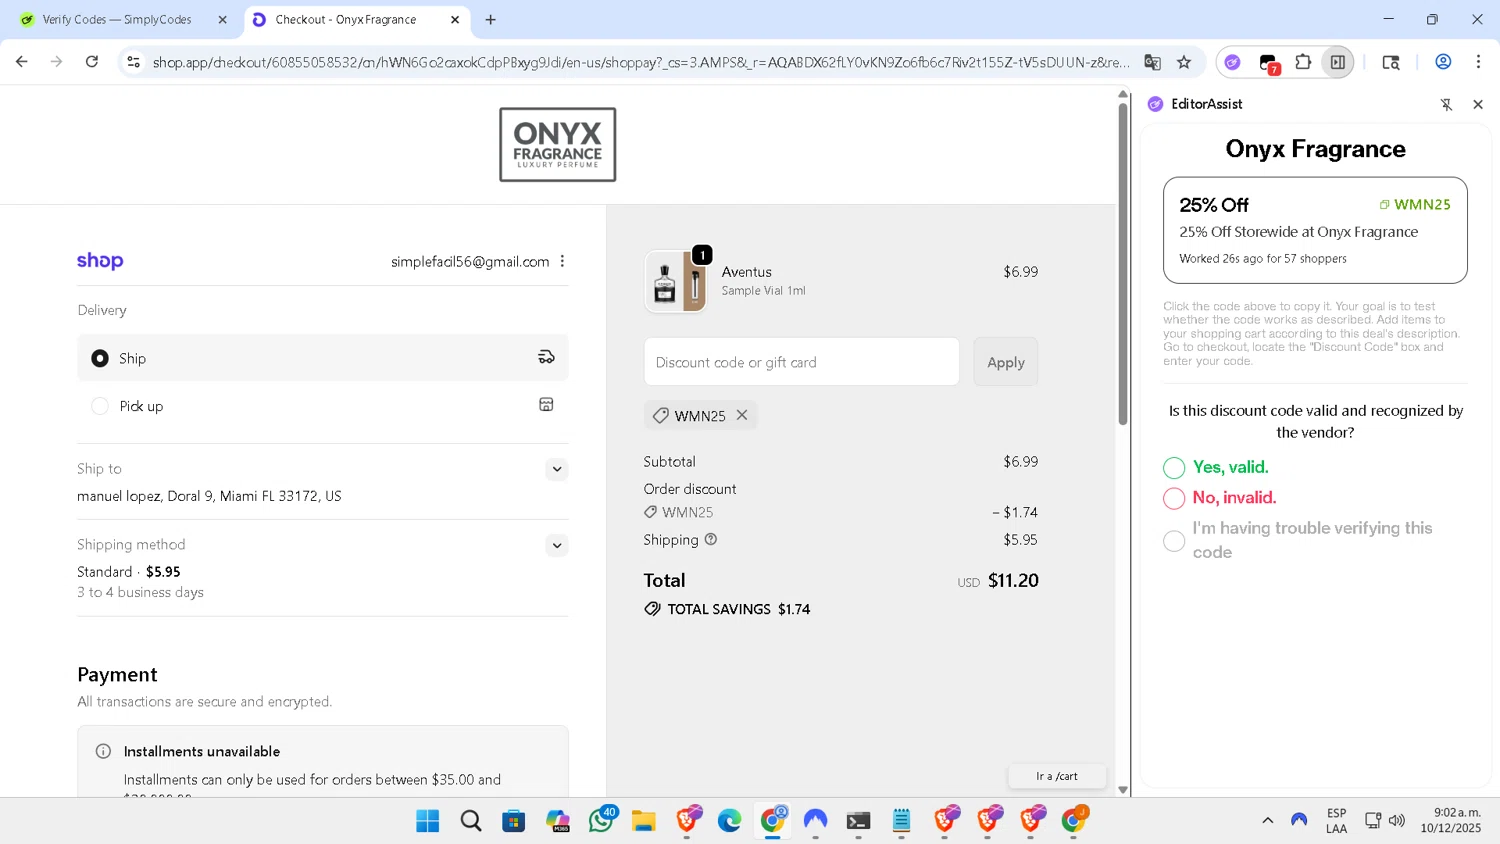Click the browser address bar URL
The width and height of the screenshot is (1500, 844).
pos(640,62)
